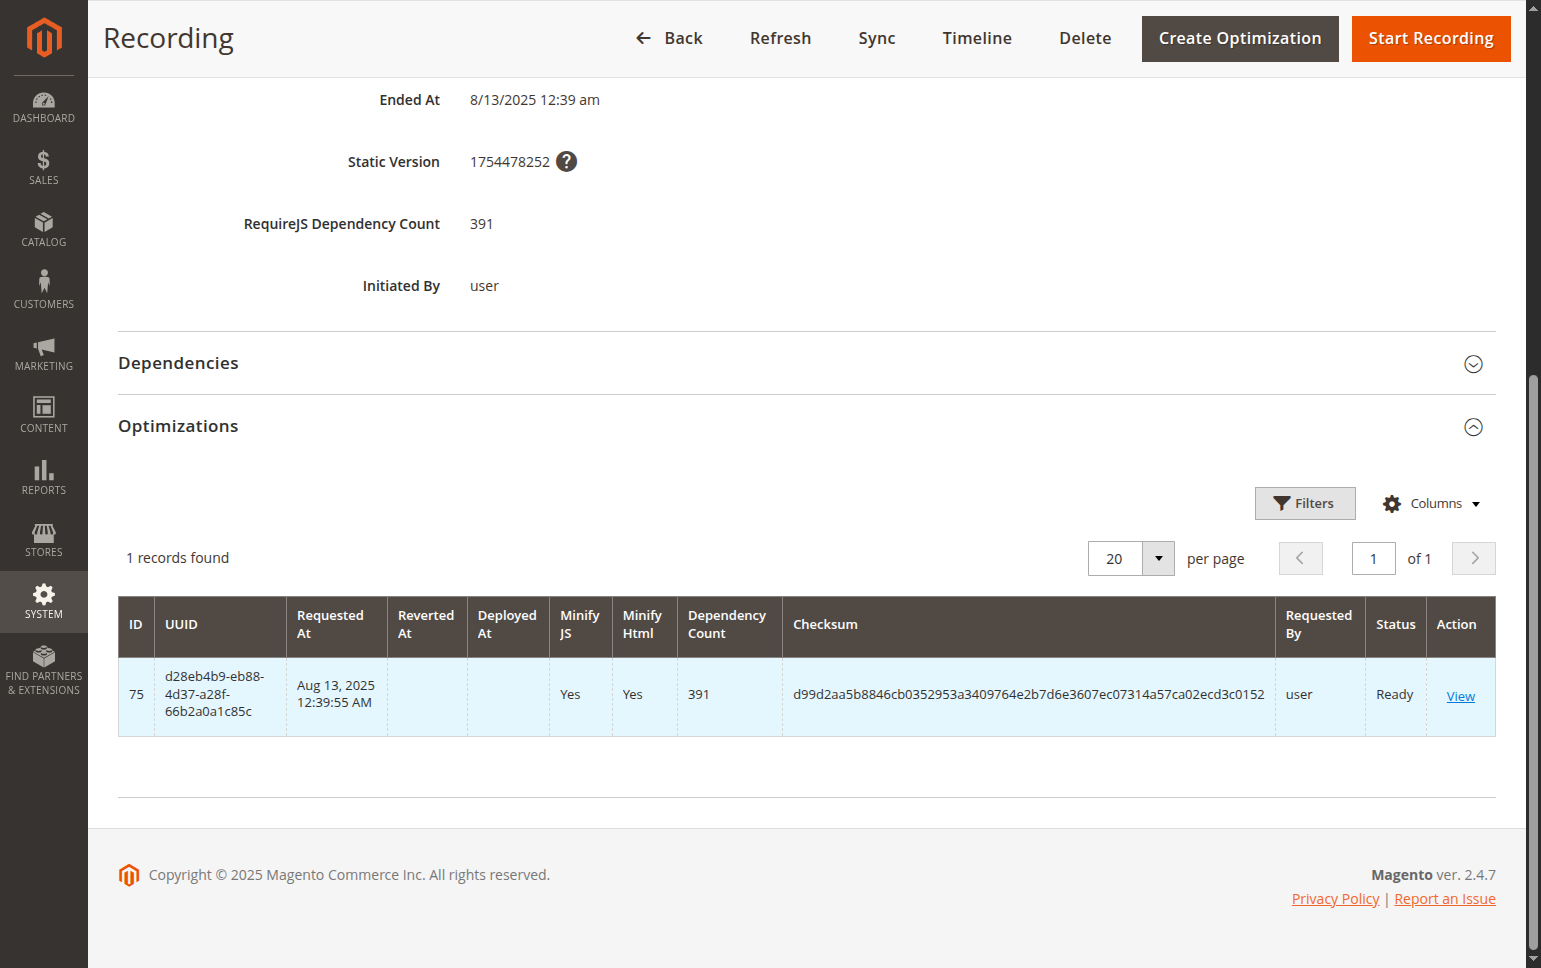
Task: Open the Content menu
Action: tap(44, 416)
